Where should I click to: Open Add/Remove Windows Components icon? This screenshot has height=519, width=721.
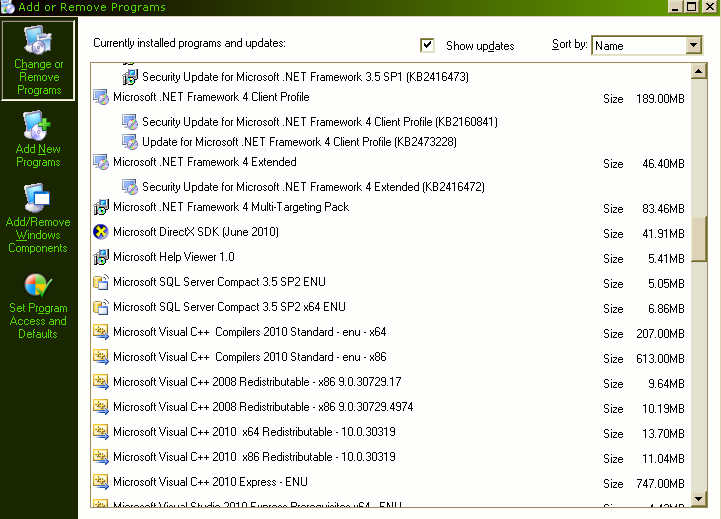(x=36, y=198)
